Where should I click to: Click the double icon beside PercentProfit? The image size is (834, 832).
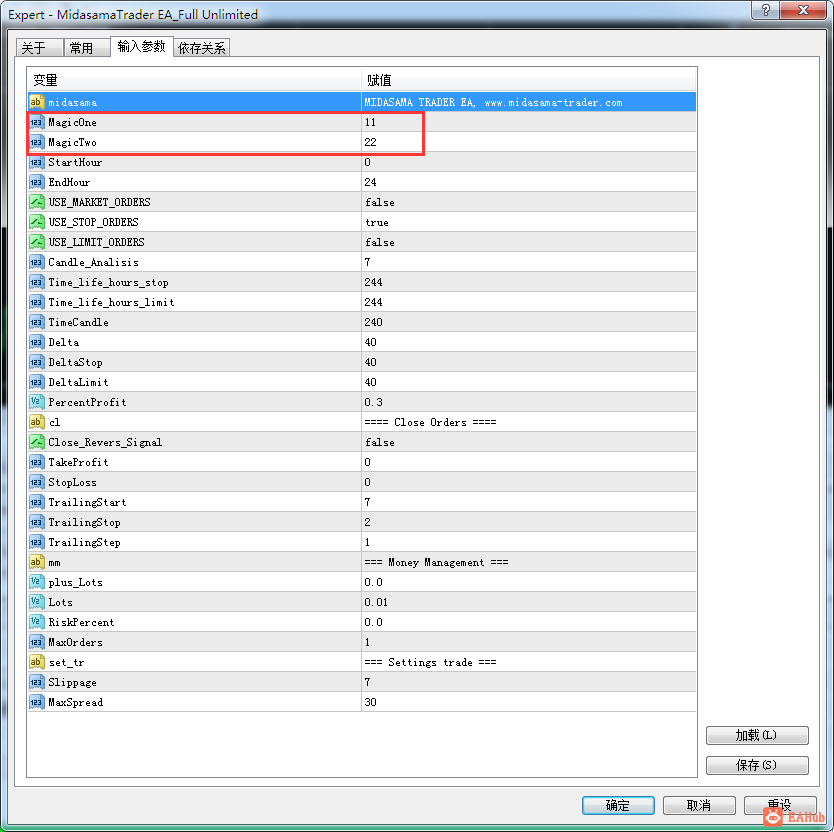pos(36,402)
